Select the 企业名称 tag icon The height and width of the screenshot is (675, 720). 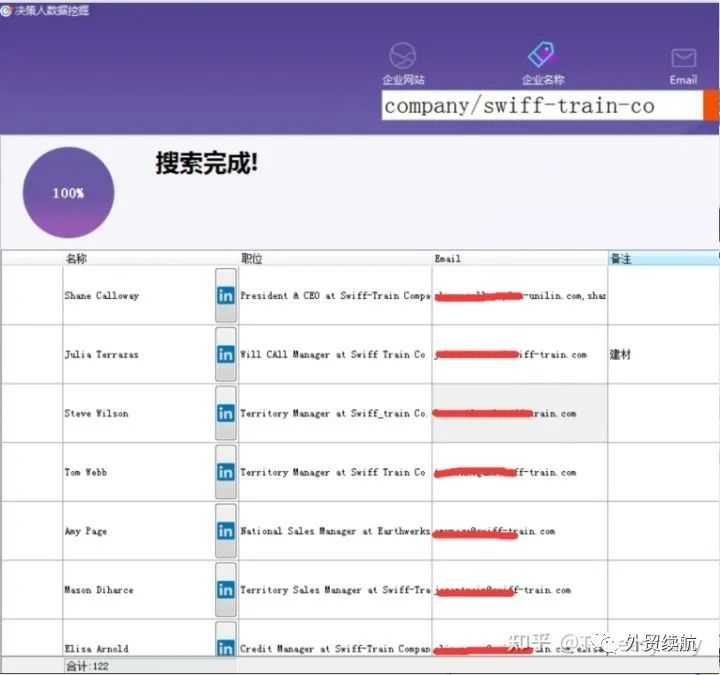click(542, 55)
